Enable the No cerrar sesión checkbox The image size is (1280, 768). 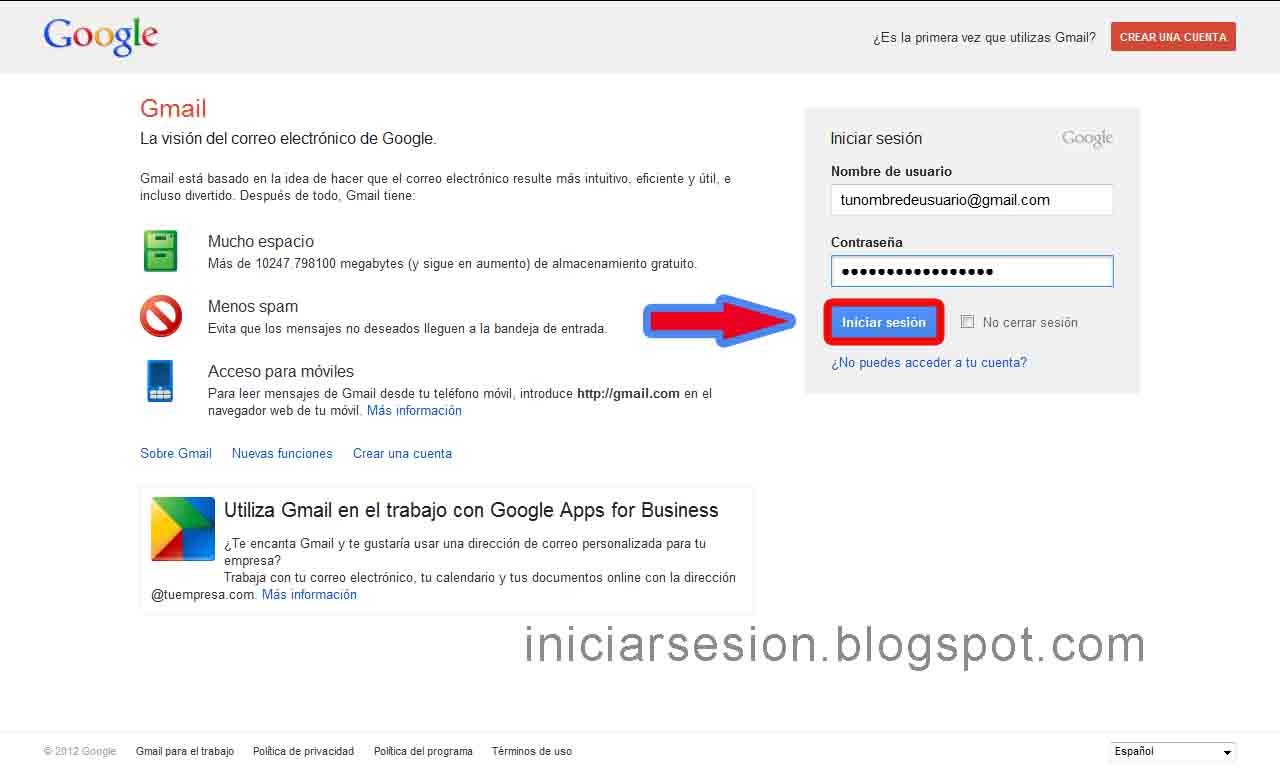(x=967, y=322)
